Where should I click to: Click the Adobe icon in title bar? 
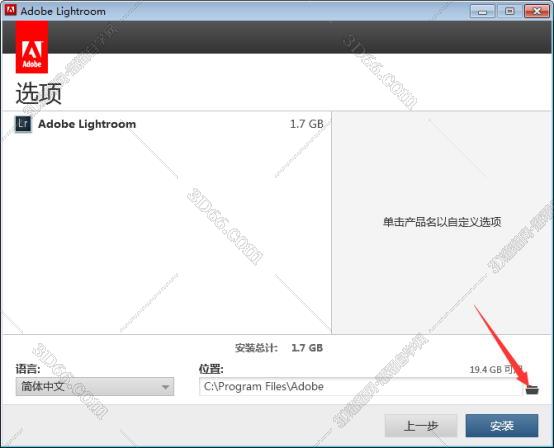pos(10,10)
